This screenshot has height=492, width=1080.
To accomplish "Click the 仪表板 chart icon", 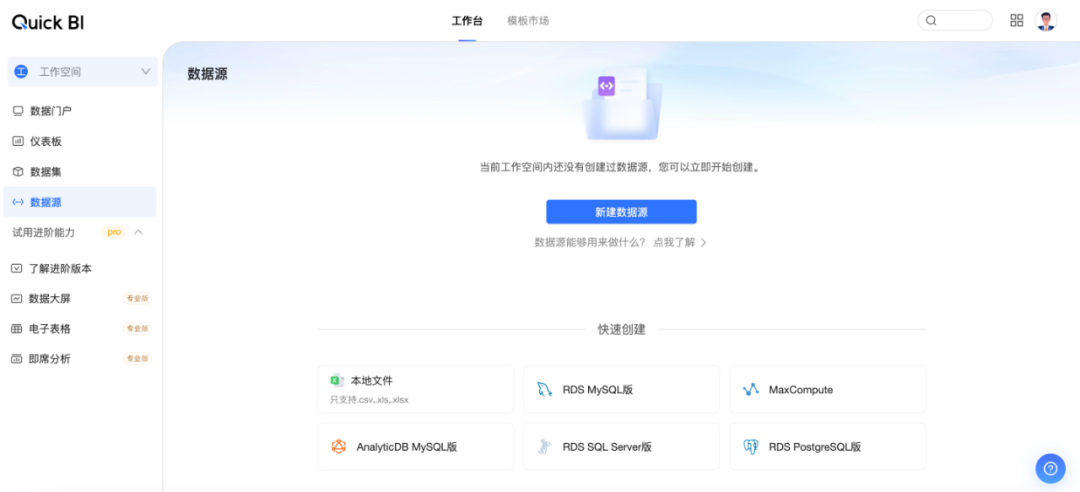I will (18, 141).
